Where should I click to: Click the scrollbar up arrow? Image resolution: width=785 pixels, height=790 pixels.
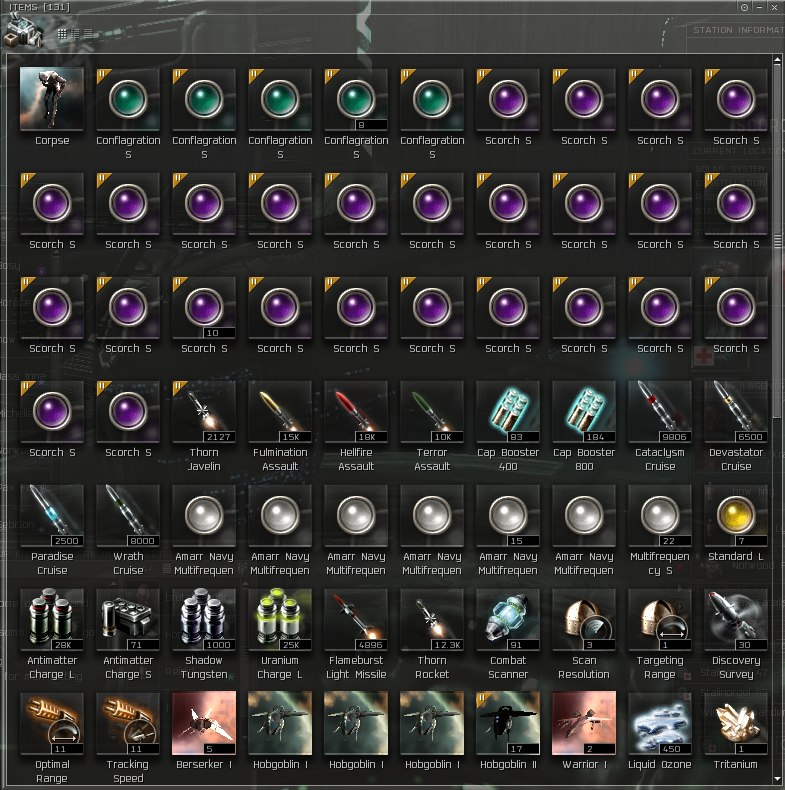point(777,60)
